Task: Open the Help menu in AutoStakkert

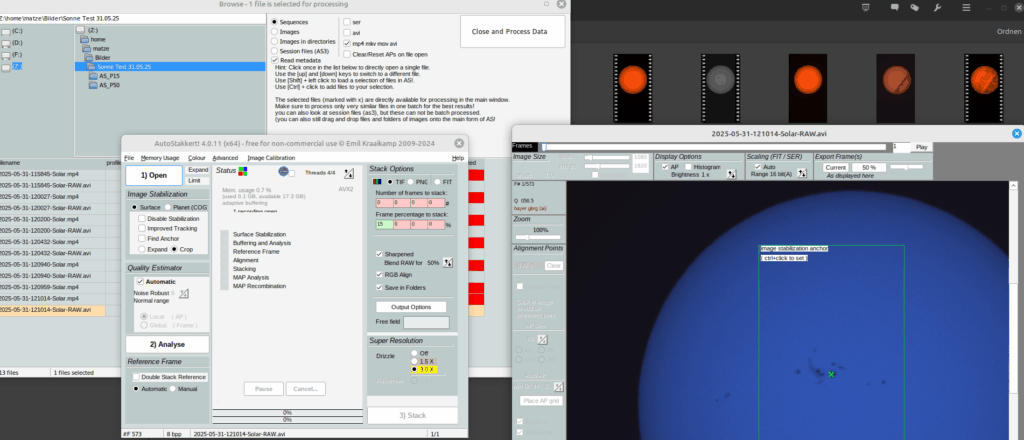Action: coord(458,158)
